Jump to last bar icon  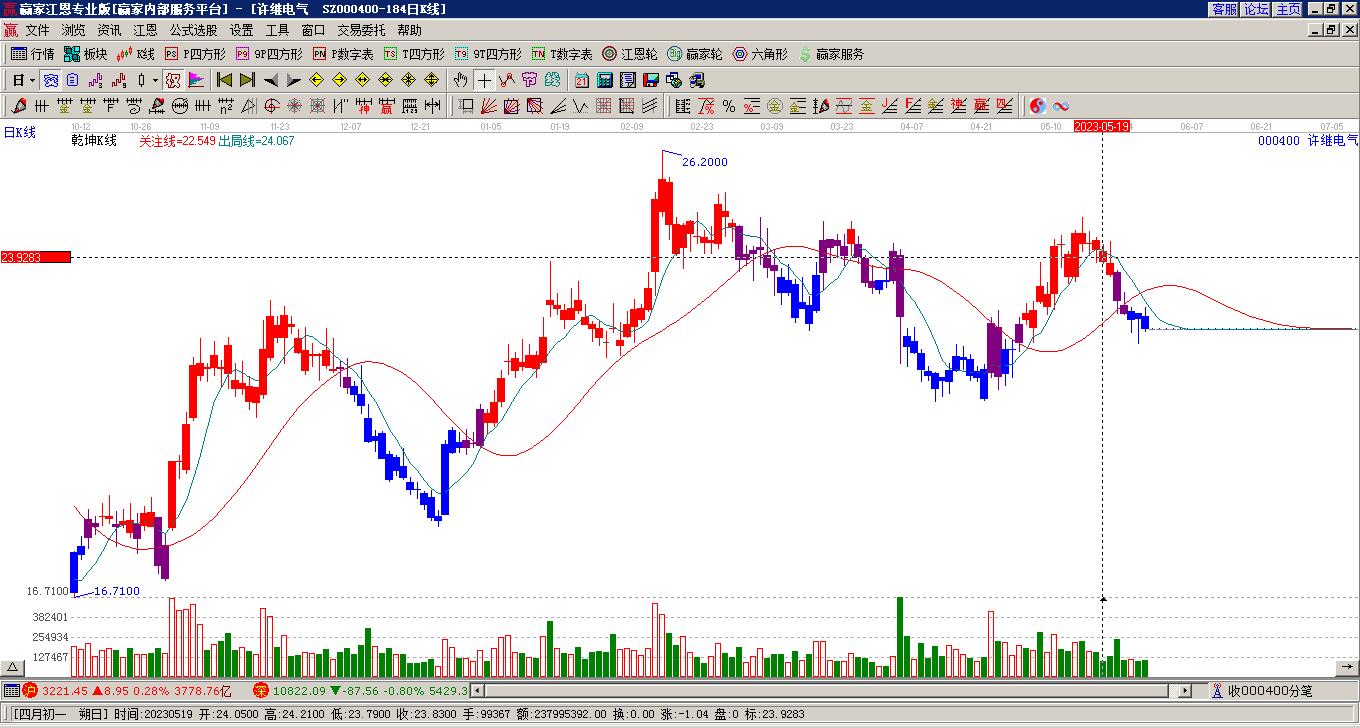[x=247, y=80]
